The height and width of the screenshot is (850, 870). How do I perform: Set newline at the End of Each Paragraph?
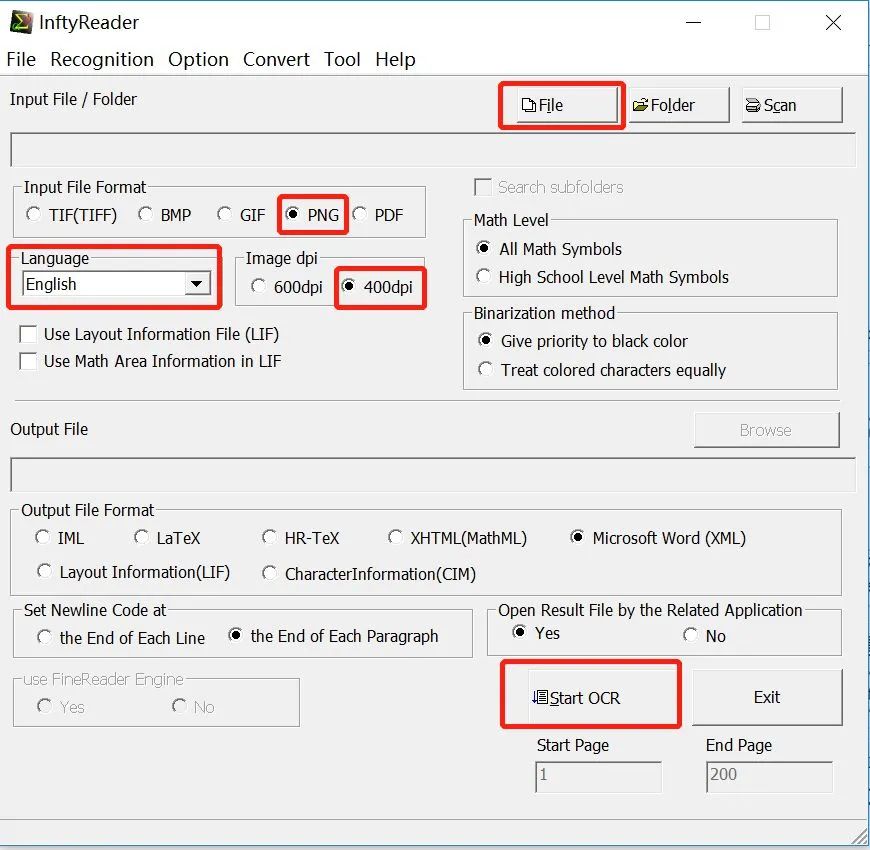click(333, 636)
